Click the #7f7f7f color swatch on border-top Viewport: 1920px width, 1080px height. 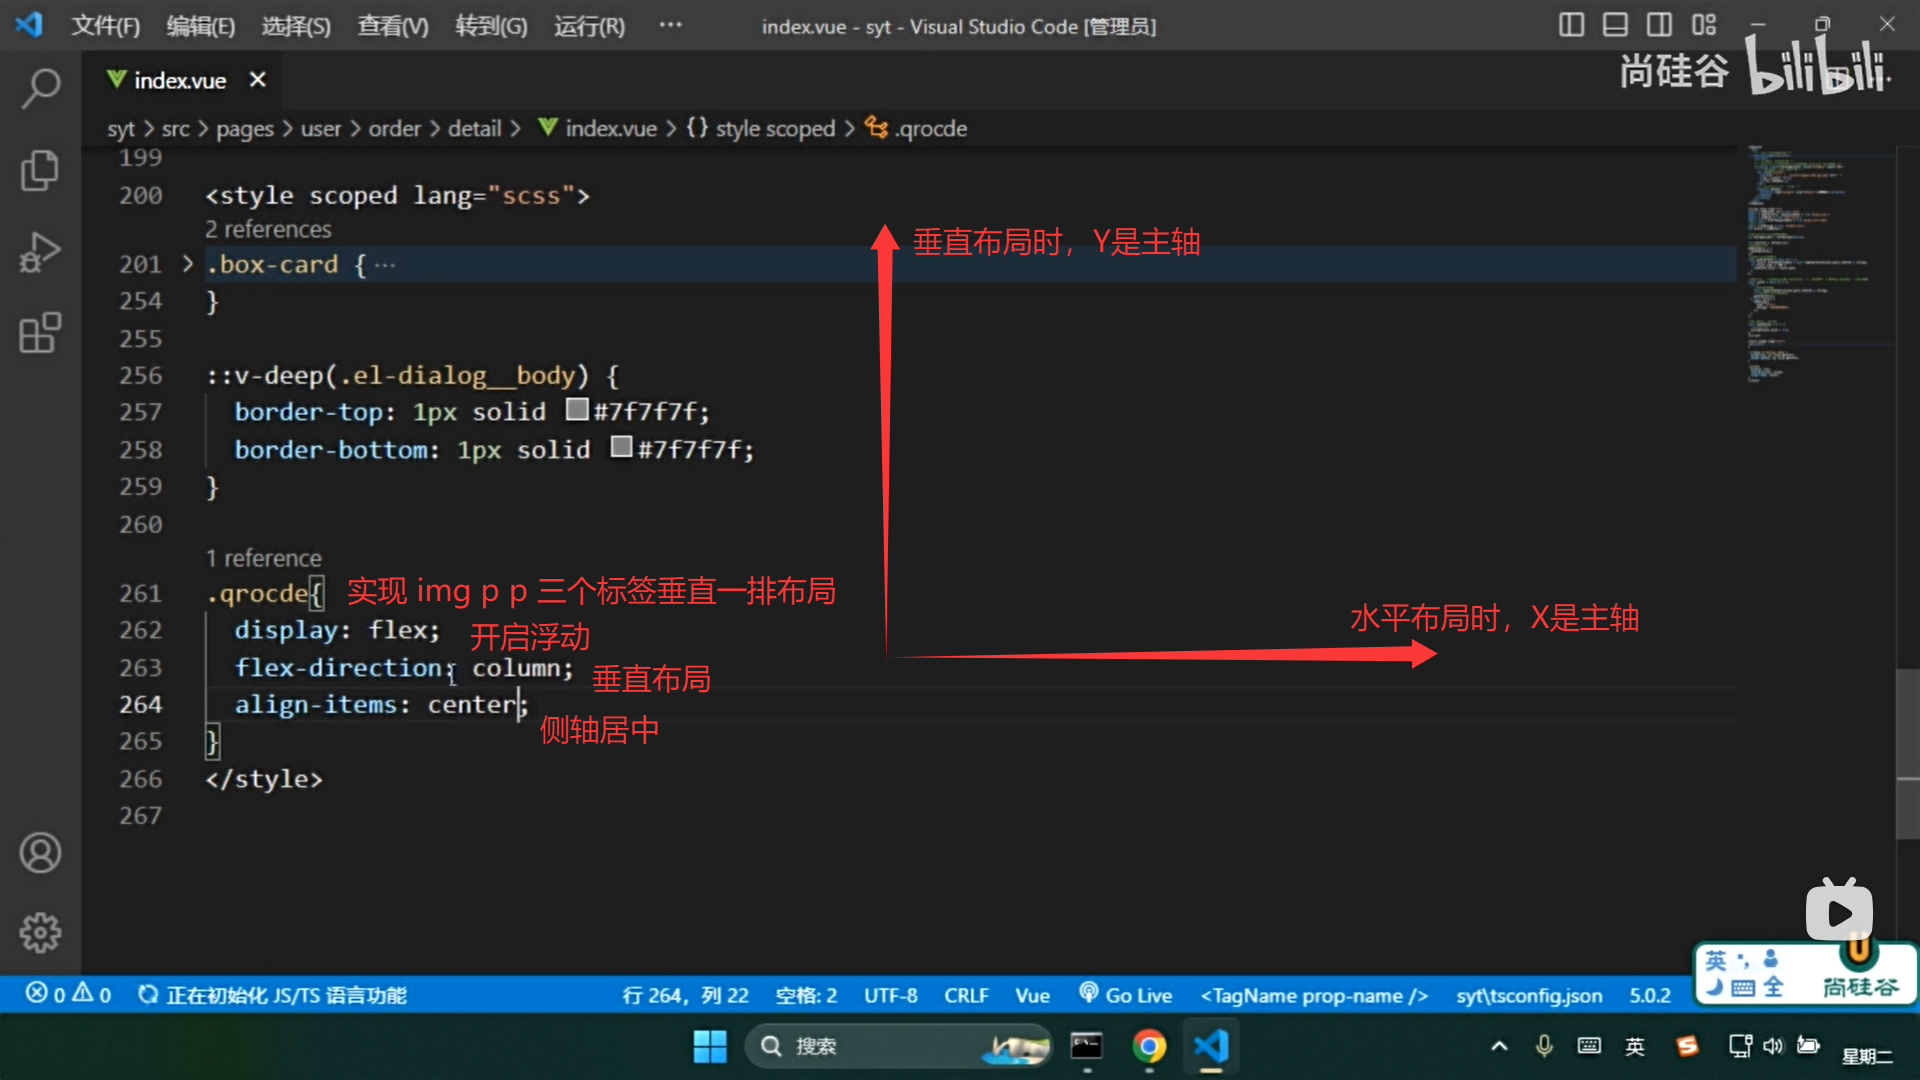(577, 410)
